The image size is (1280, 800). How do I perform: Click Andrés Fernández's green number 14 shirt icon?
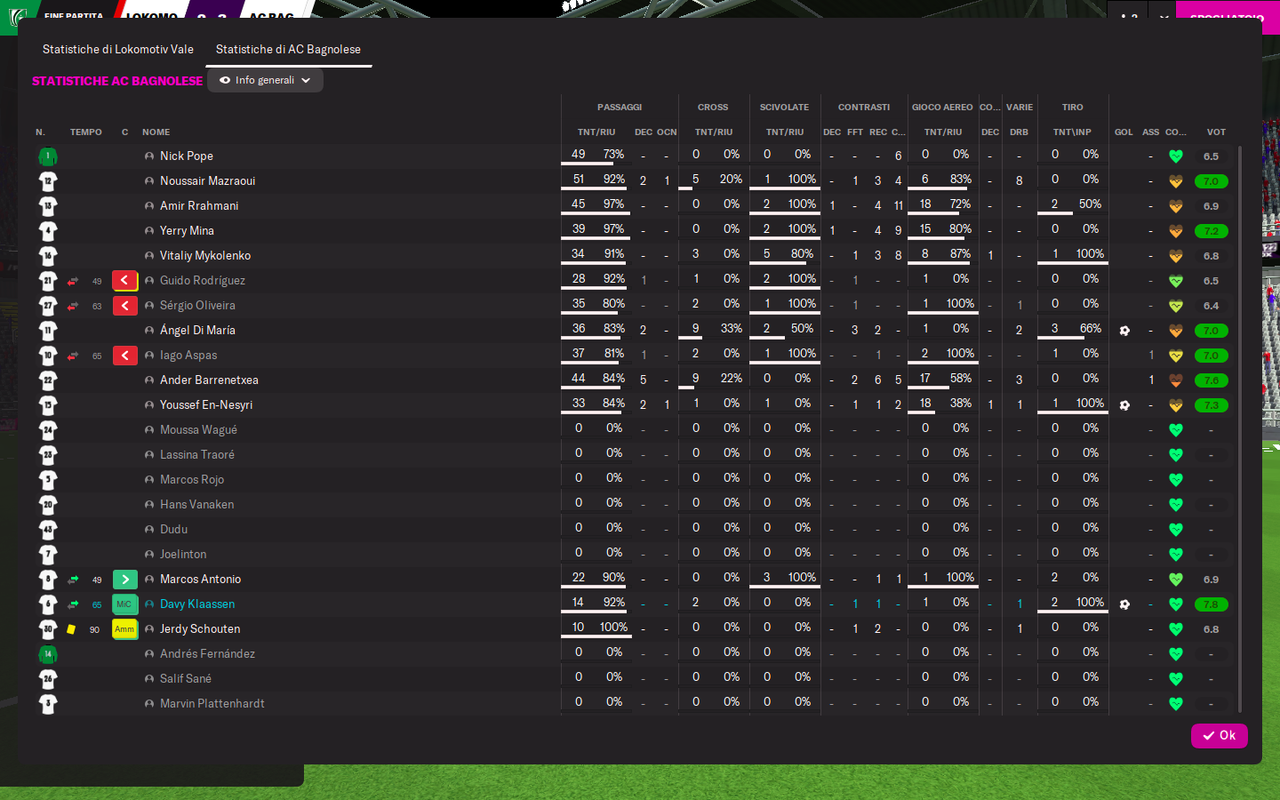point(47,654)
